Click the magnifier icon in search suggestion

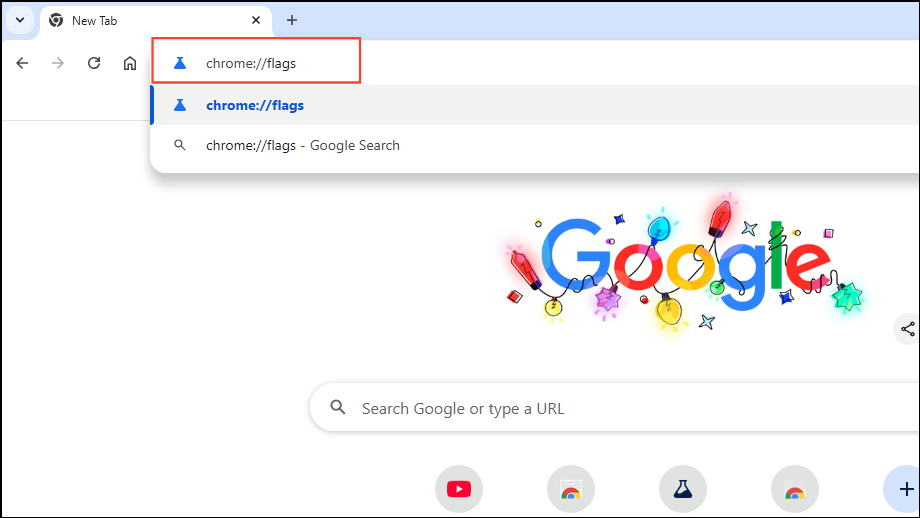tap(180, 145)
